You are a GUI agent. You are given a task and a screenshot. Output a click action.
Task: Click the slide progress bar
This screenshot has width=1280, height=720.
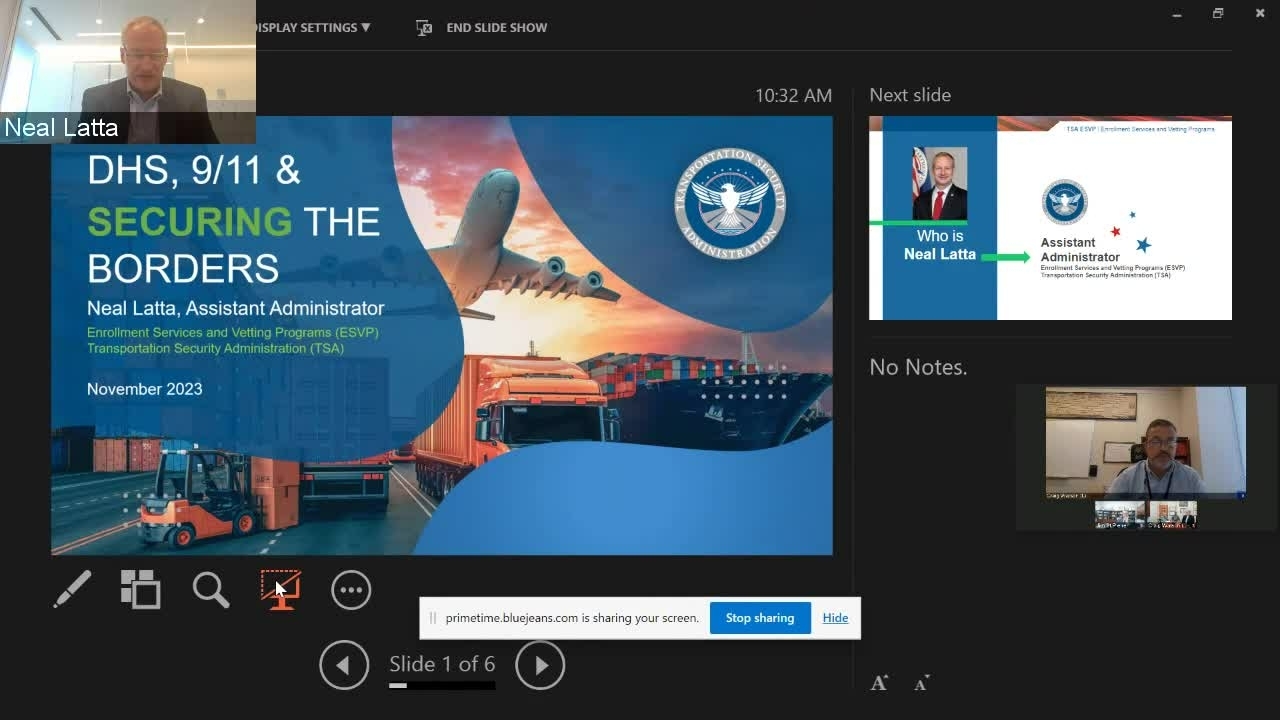[x=442, y=686]
